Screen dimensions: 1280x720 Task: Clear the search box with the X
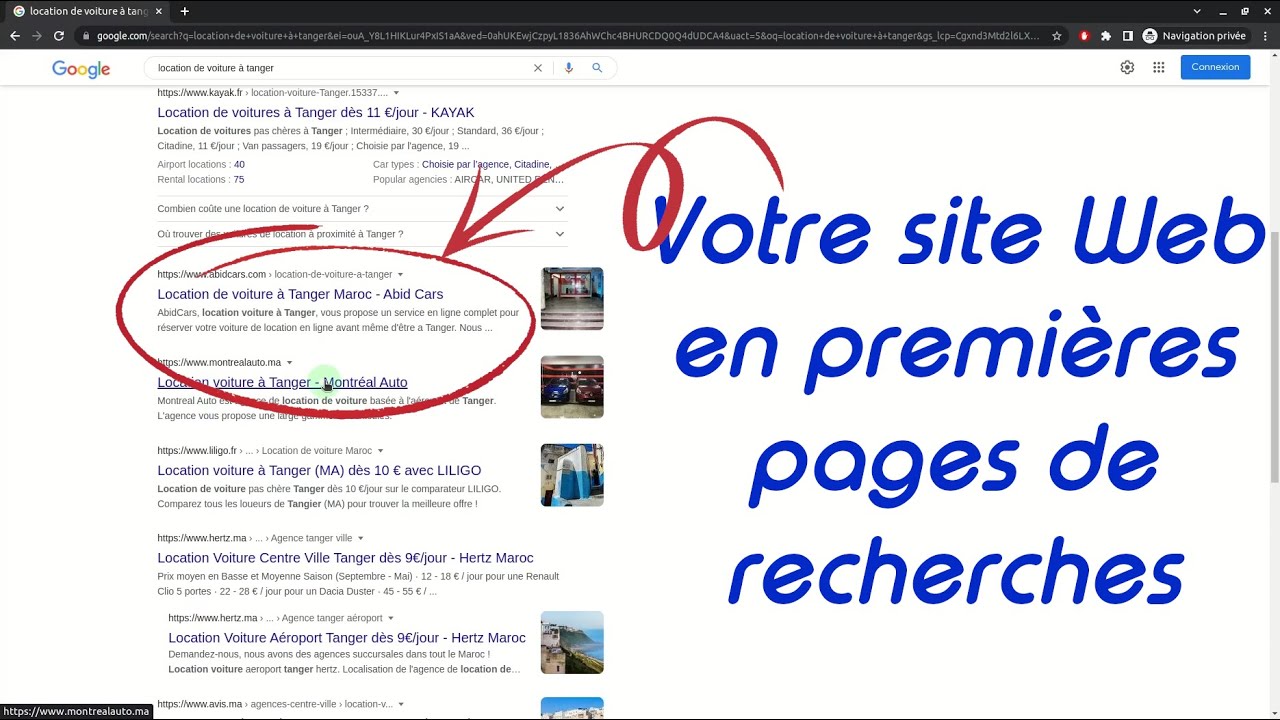point(537,68)
